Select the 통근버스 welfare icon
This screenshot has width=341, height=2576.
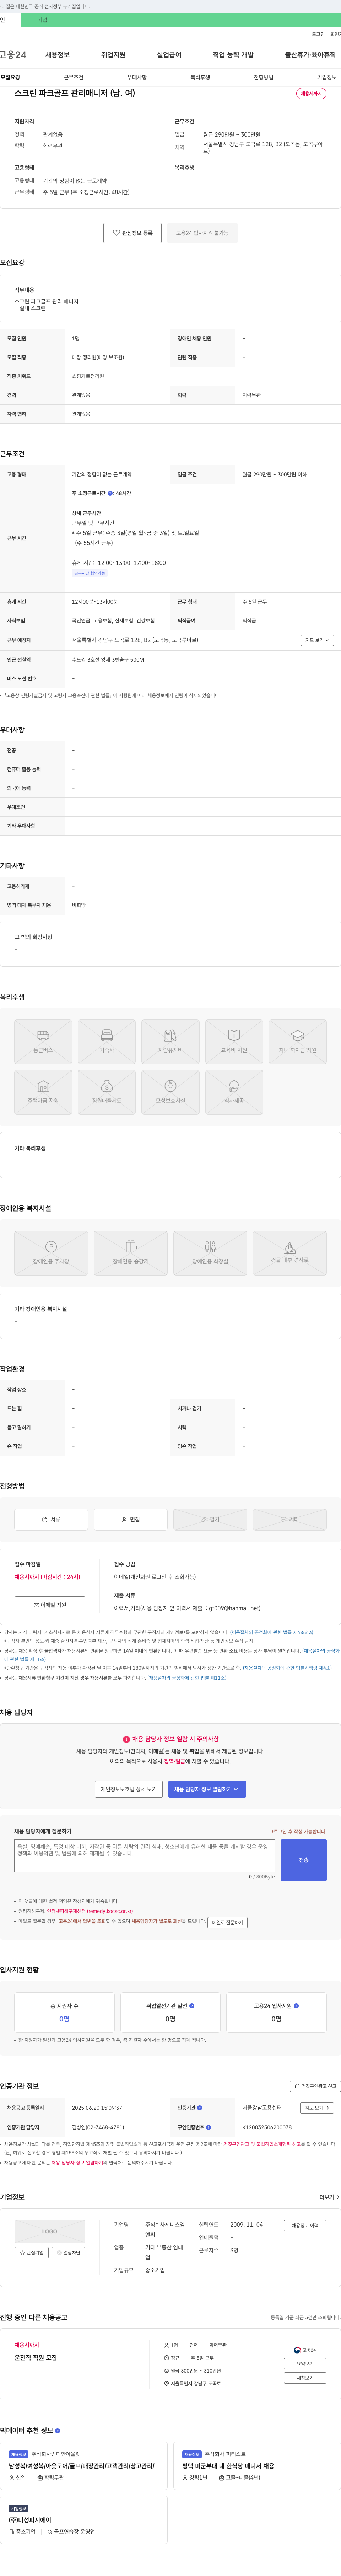[x=43, y=1041]
